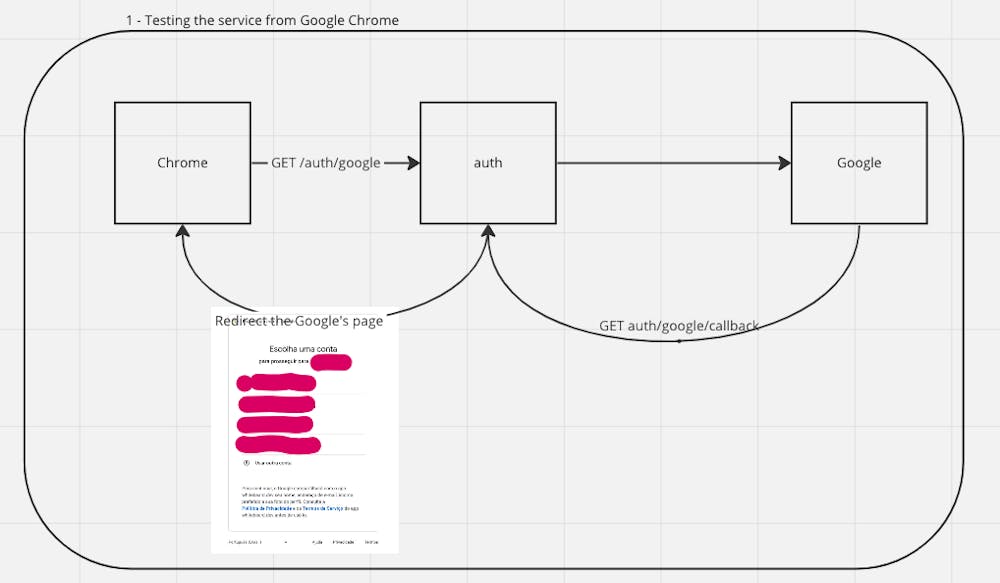Click the "GET /auth/google" arrow label

[327, 162]
